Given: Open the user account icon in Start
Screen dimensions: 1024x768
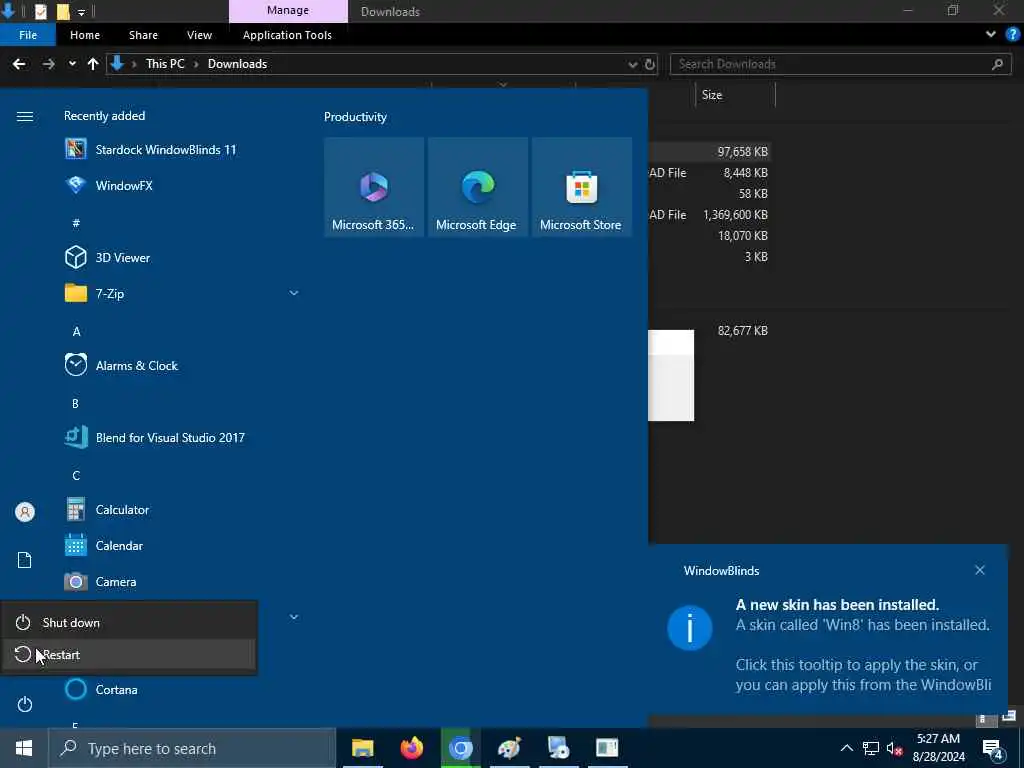Looking at the screenshot, I should (24, 512).
